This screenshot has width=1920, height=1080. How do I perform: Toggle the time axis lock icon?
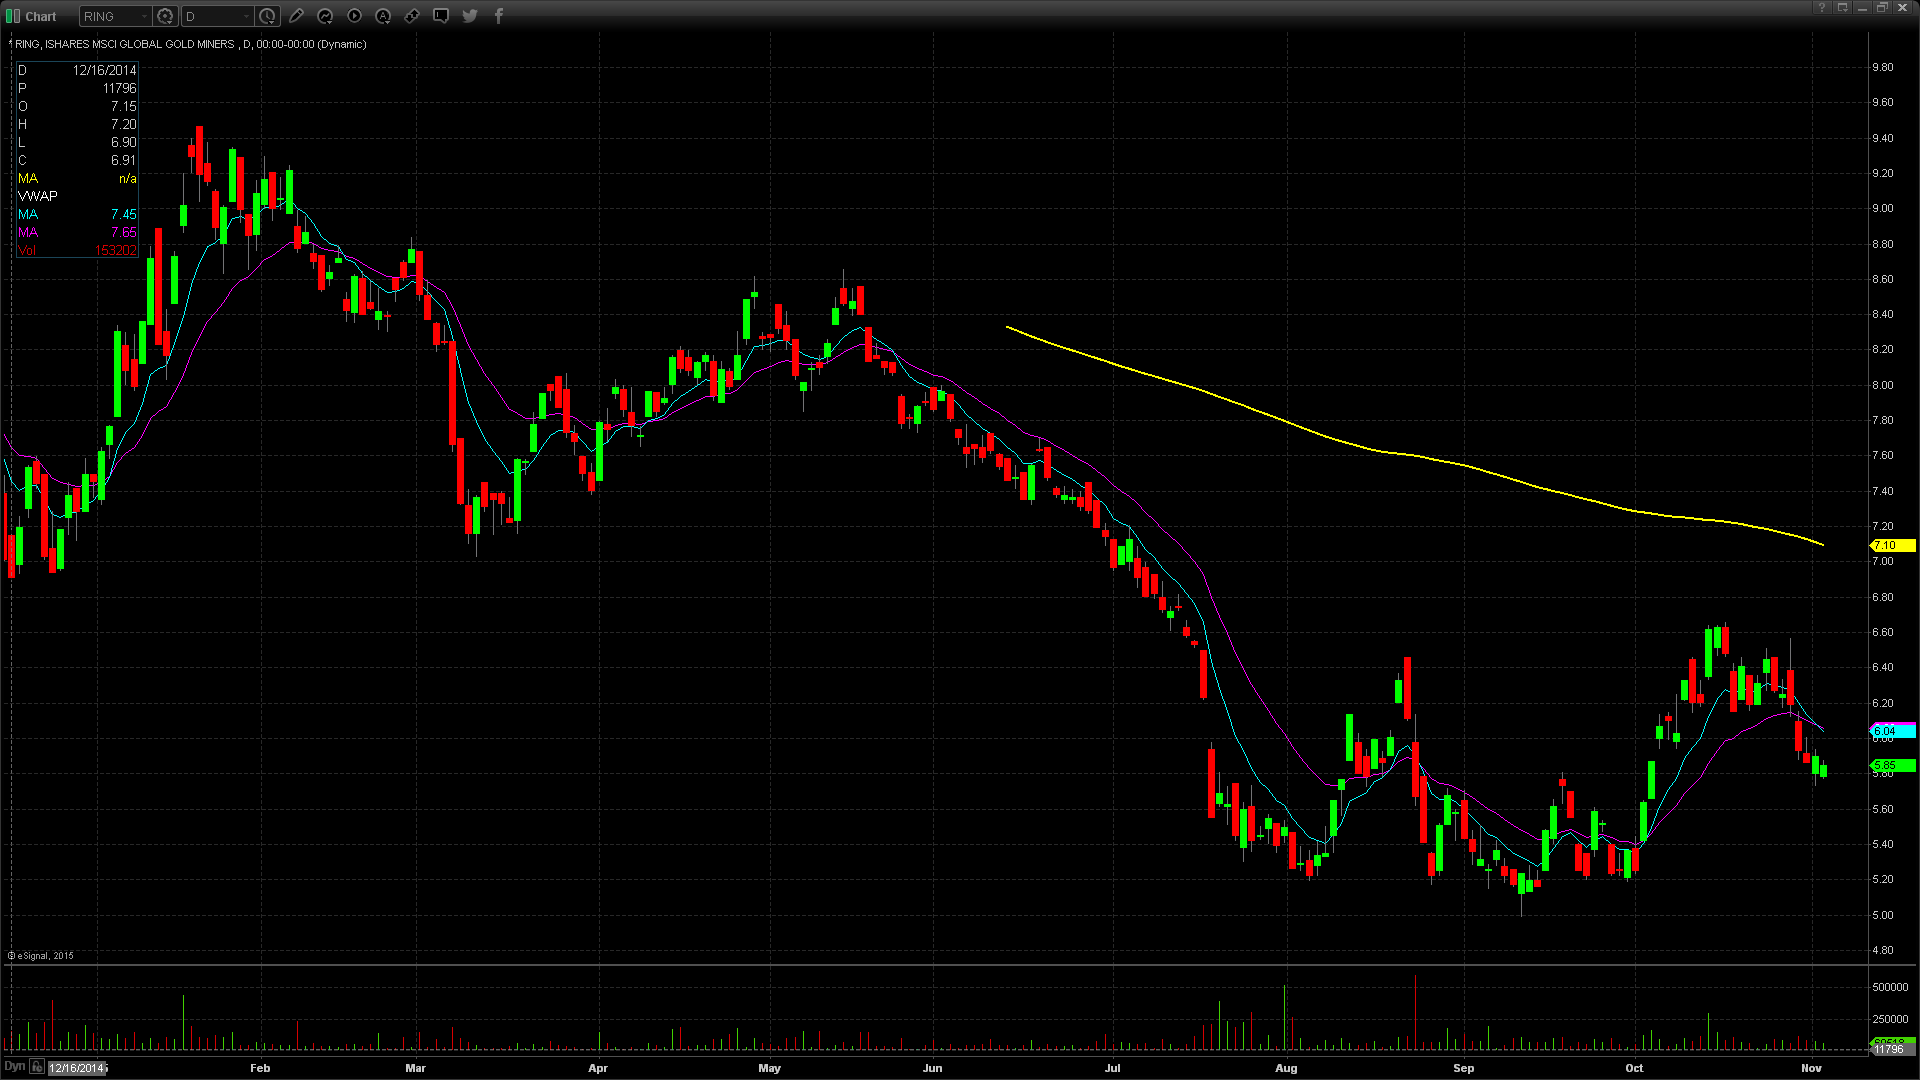[x=36, y=1066]
